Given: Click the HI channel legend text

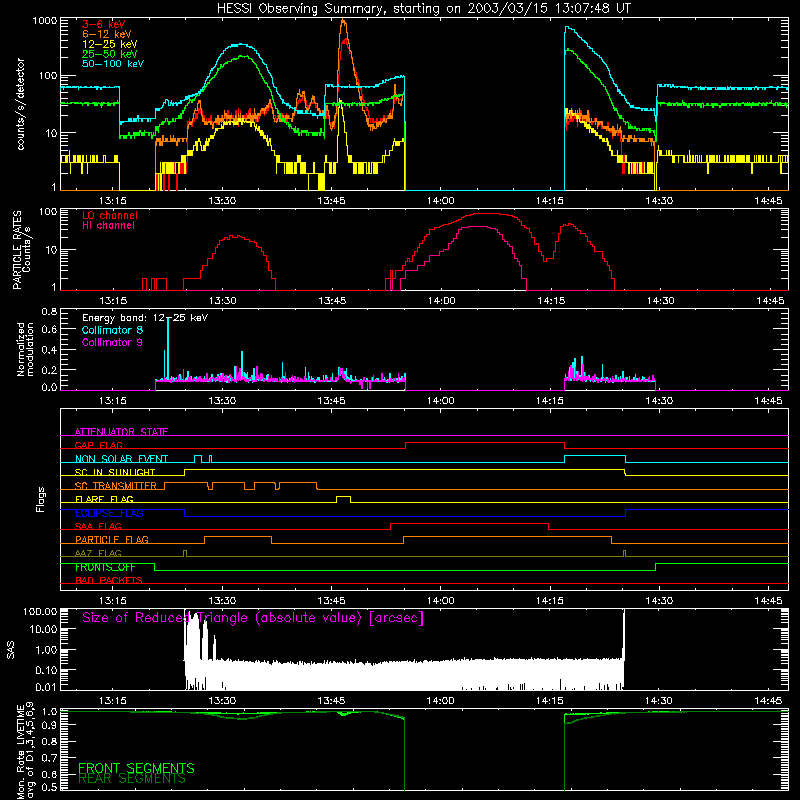Looking at the screenshot, I should (x=108, y=226).
